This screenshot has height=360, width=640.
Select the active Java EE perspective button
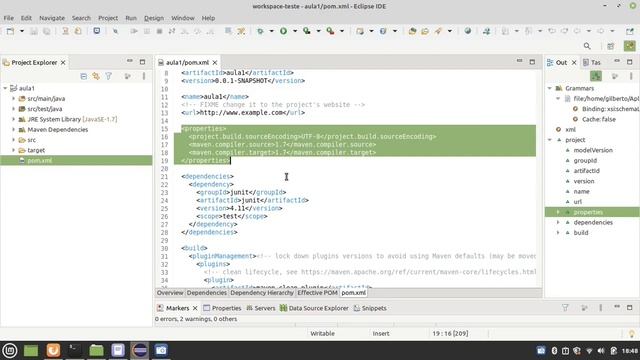click(629, 46)
